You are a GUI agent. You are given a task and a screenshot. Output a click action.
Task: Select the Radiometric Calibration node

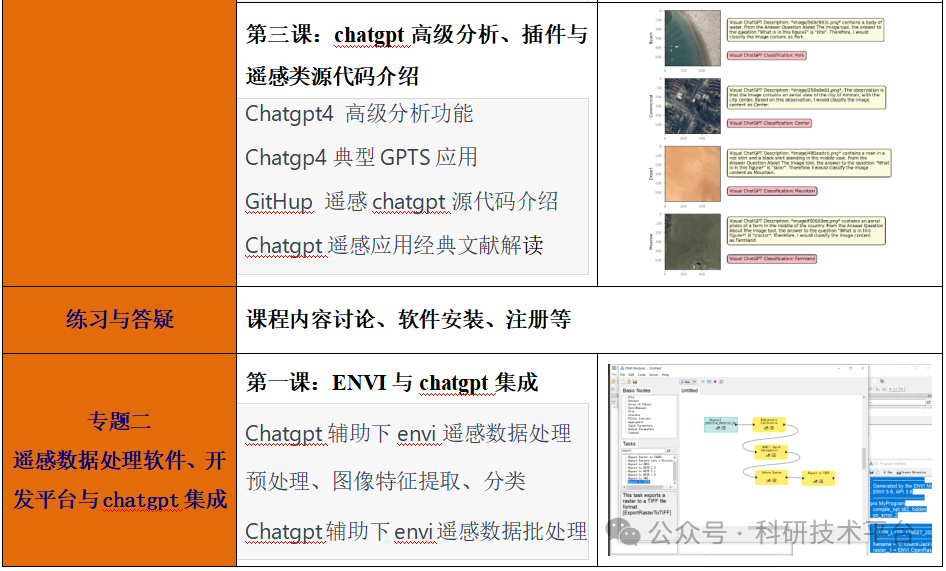(x=769, y=425)
